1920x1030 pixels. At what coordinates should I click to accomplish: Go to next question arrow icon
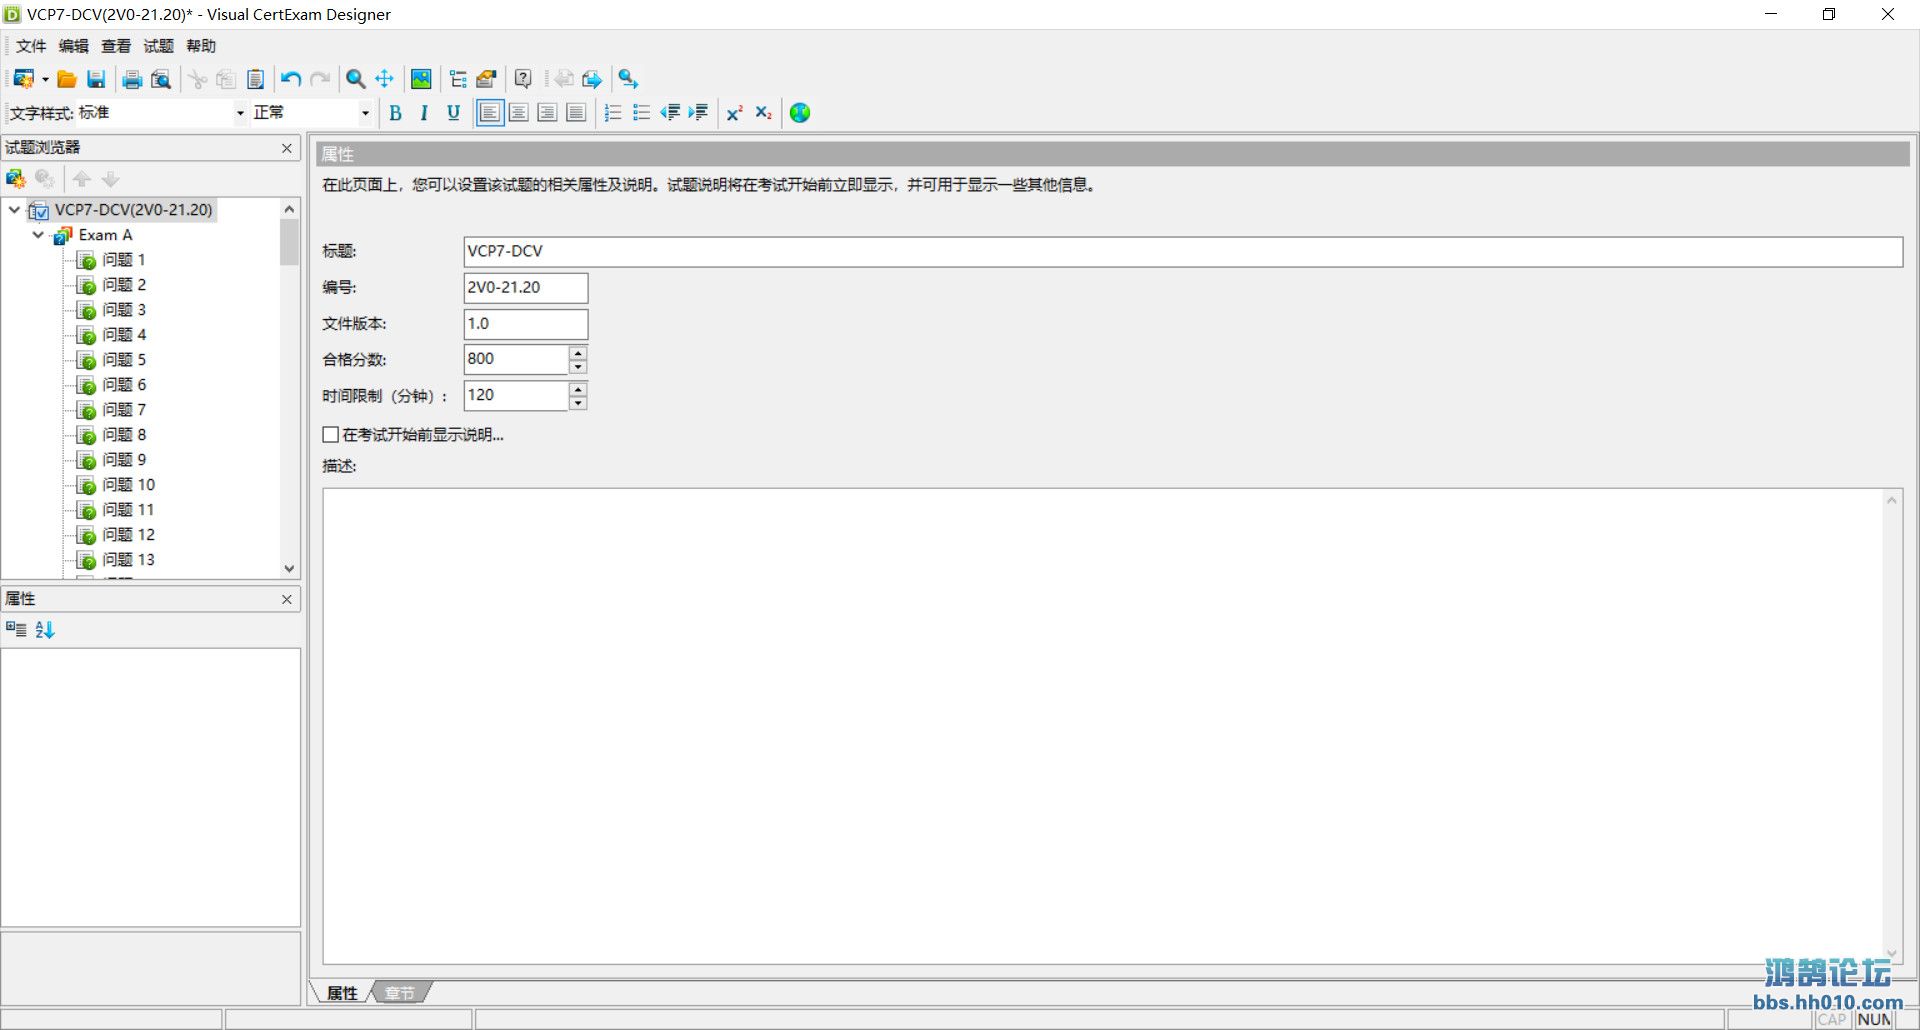pos(592,79)
